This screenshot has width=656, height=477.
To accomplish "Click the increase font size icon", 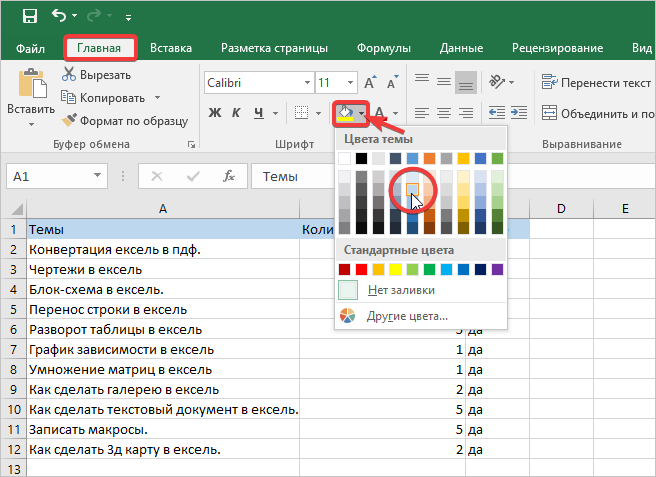I will 371,82.
